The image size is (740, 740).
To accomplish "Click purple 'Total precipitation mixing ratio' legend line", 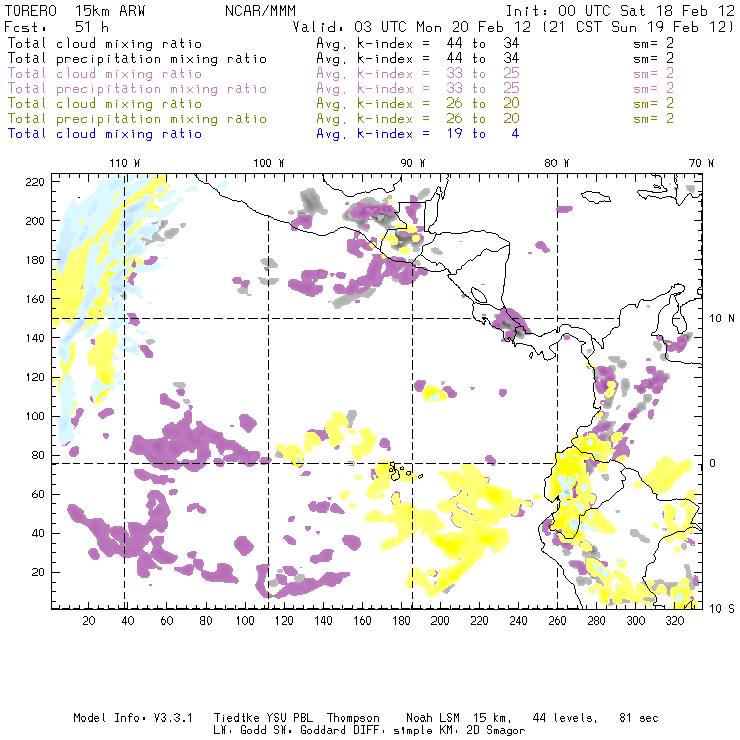I will pos(137,89).
